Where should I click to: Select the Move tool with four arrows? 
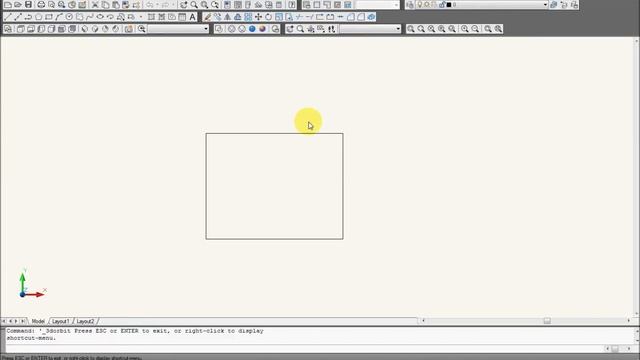click(x=258, y=17)
